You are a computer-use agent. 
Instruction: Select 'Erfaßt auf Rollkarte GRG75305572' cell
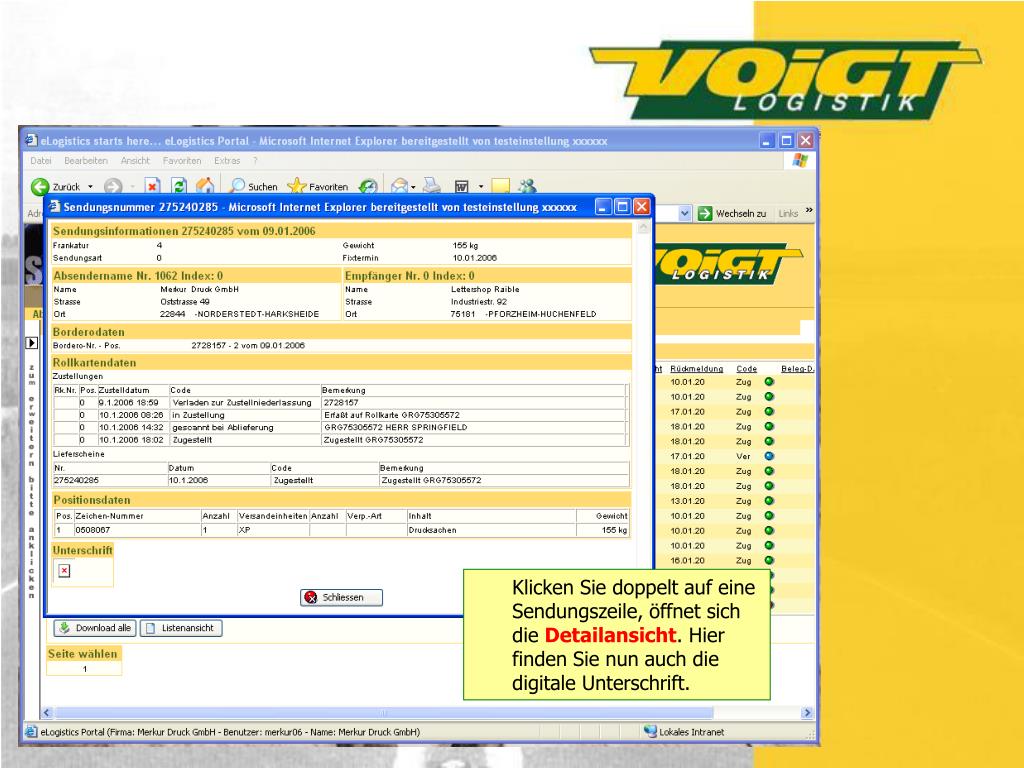pos(474,415)
